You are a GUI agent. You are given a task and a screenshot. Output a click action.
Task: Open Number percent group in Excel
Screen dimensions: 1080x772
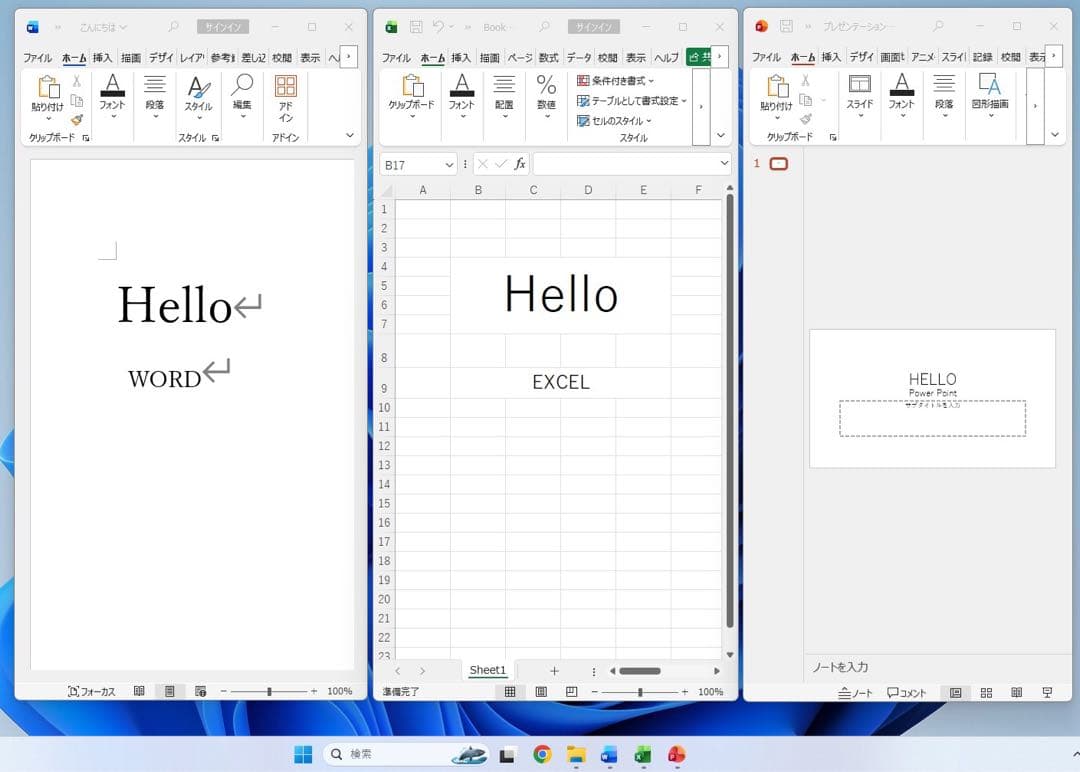click(546, 96)
